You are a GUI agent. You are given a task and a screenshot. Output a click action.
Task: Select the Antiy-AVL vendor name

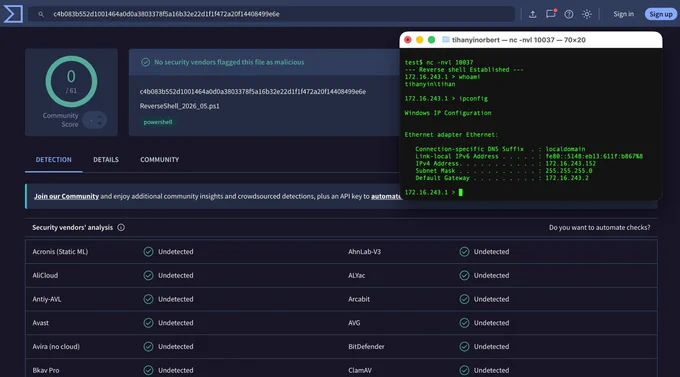coord(47,299)
